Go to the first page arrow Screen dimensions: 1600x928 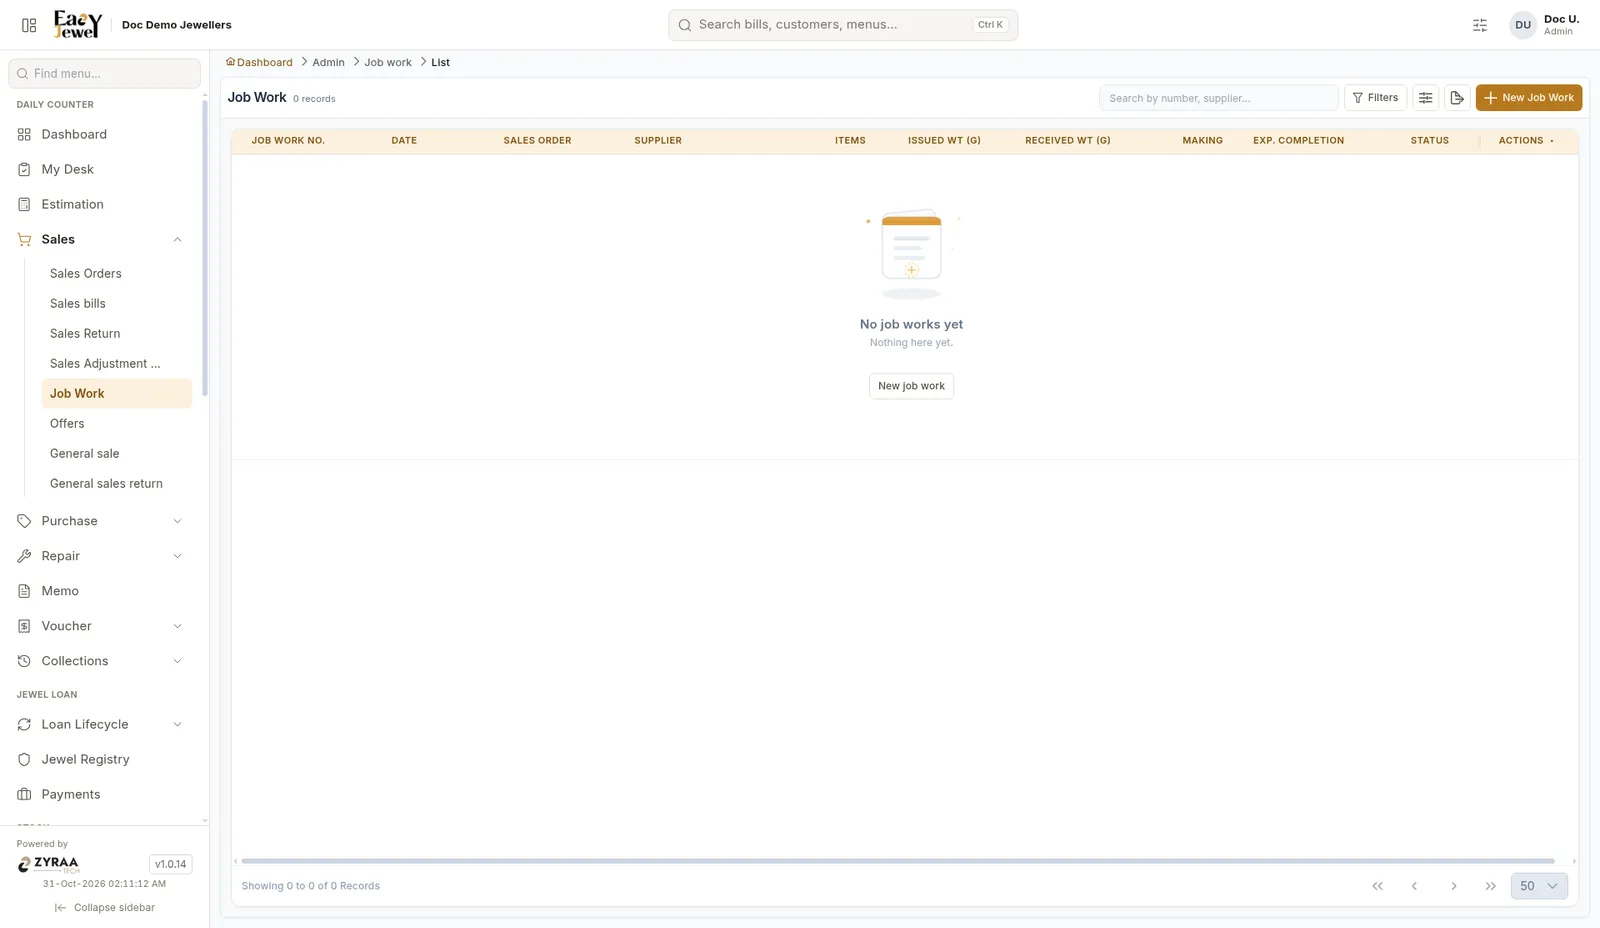point(1377,886)
